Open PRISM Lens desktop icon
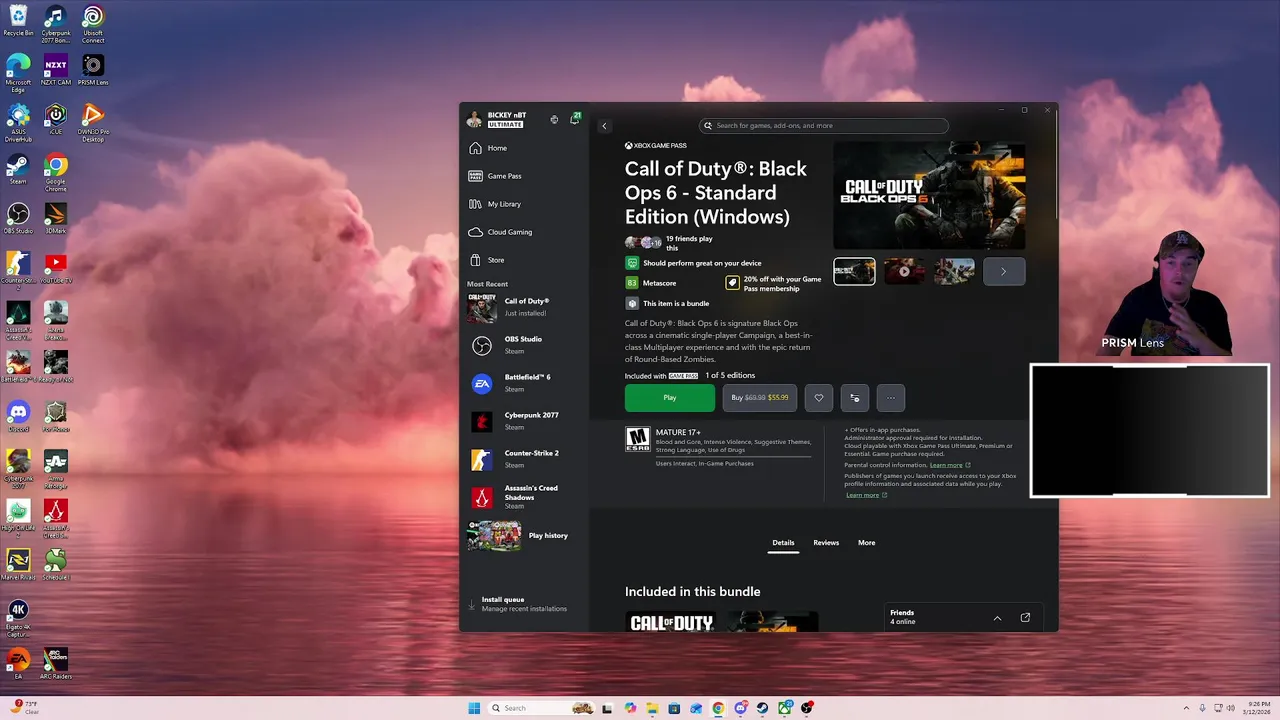 pyautogui.click(x=93, y=71)
